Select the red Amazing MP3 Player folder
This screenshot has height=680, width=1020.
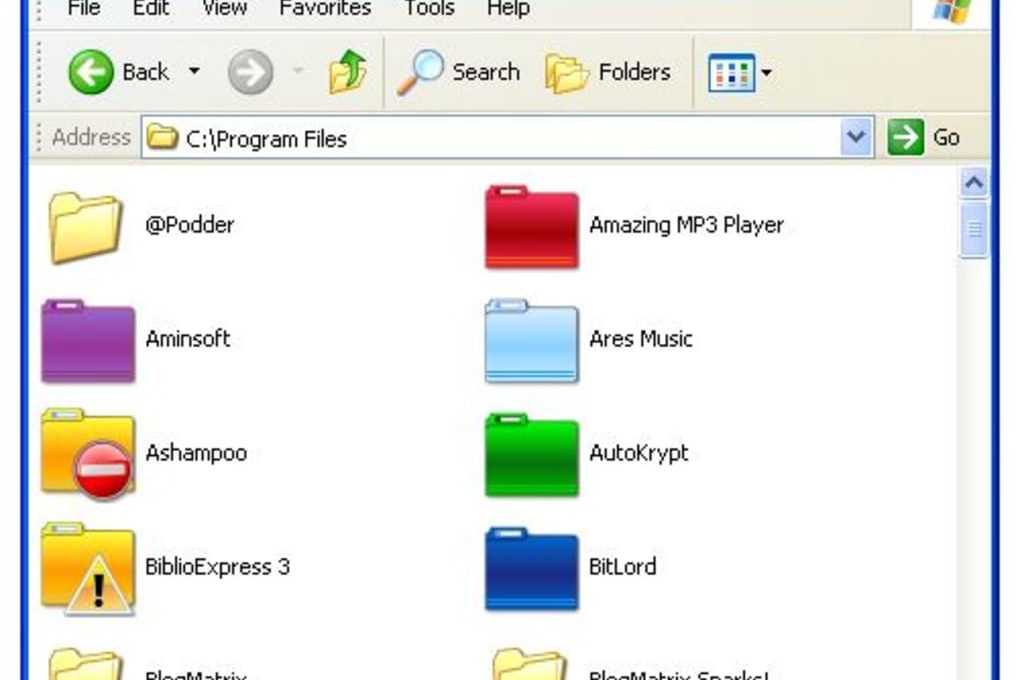tap(531, 228)
